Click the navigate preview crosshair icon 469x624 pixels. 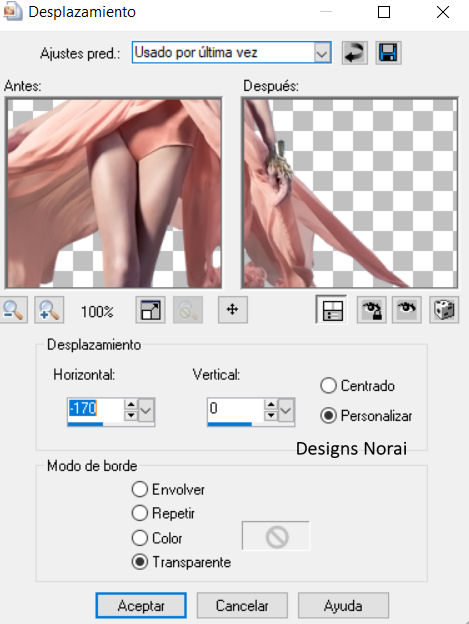click(x=233, y=310)
